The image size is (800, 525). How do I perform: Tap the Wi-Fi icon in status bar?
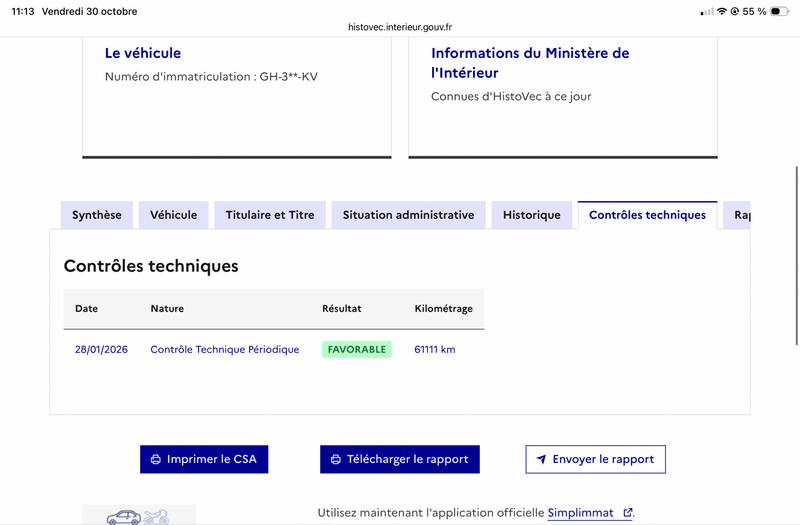coord(721,11)
